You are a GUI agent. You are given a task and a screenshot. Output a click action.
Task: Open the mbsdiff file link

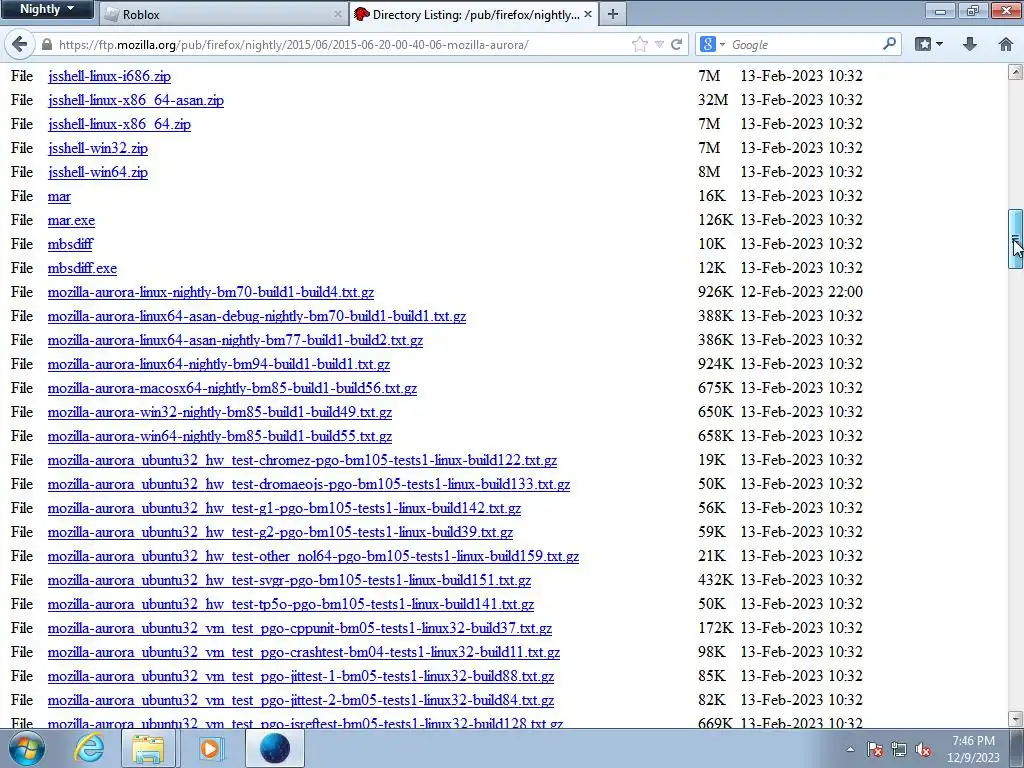click(x=71, y=244)
